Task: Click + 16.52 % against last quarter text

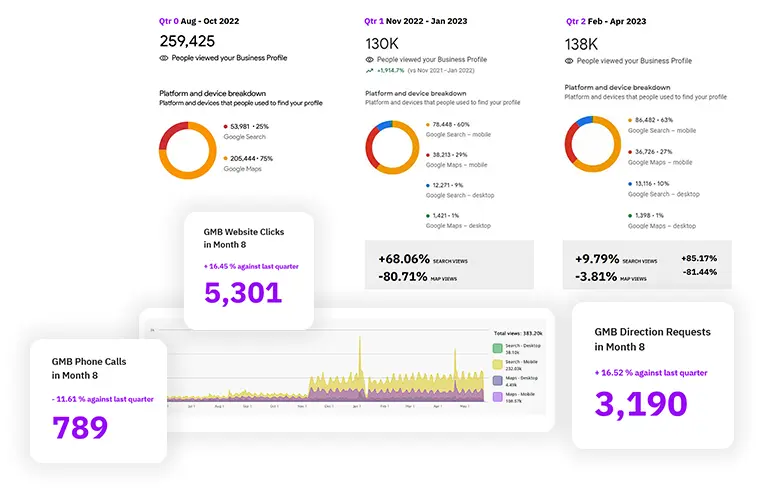Action: pos(651,373)
